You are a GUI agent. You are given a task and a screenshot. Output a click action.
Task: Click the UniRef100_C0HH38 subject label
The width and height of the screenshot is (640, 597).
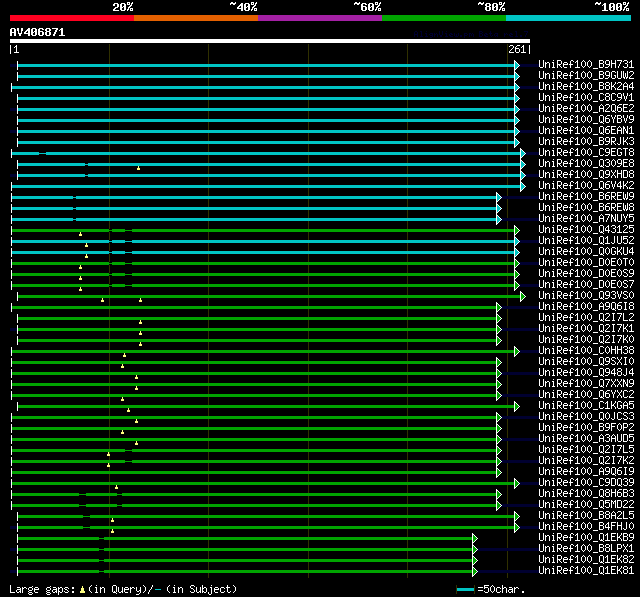(x=586, y=351)
